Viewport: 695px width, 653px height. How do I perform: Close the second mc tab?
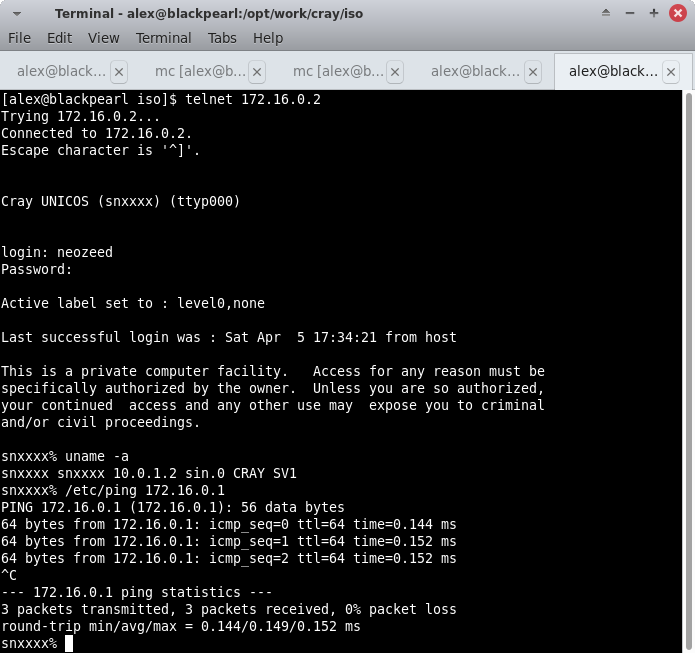(395, 72)
